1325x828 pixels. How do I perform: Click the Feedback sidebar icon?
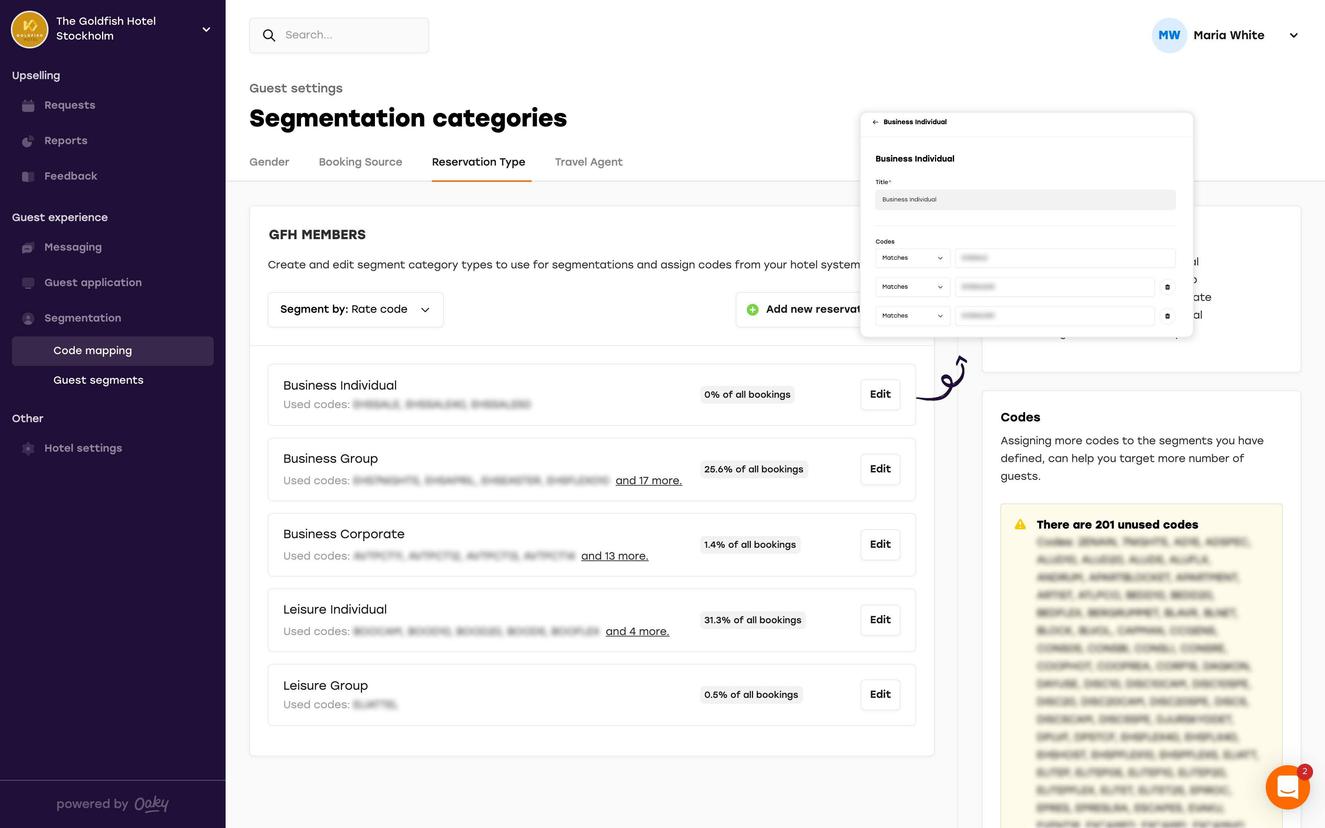28,176
